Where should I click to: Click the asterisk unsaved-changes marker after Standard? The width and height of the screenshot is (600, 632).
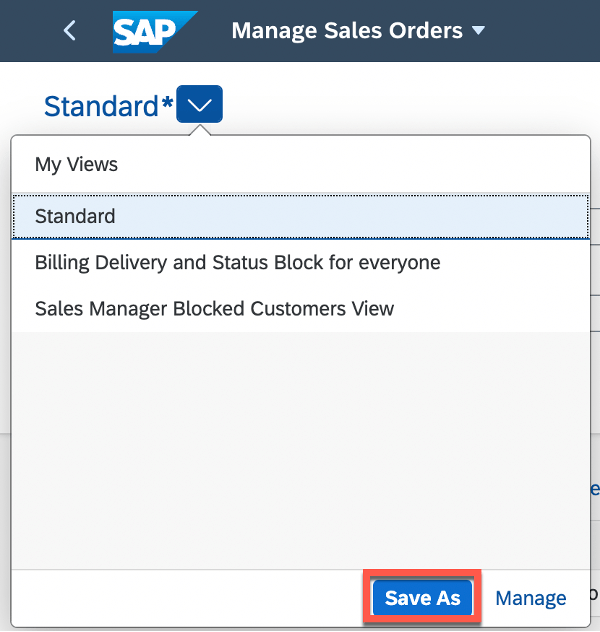tap(167, 103)
